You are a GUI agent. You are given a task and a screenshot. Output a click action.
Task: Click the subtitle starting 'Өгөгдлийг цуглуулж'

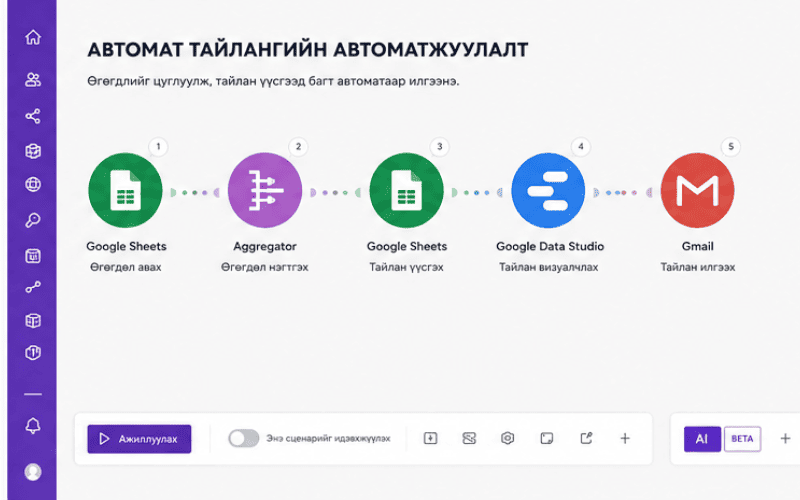click(x=273, y=81)
